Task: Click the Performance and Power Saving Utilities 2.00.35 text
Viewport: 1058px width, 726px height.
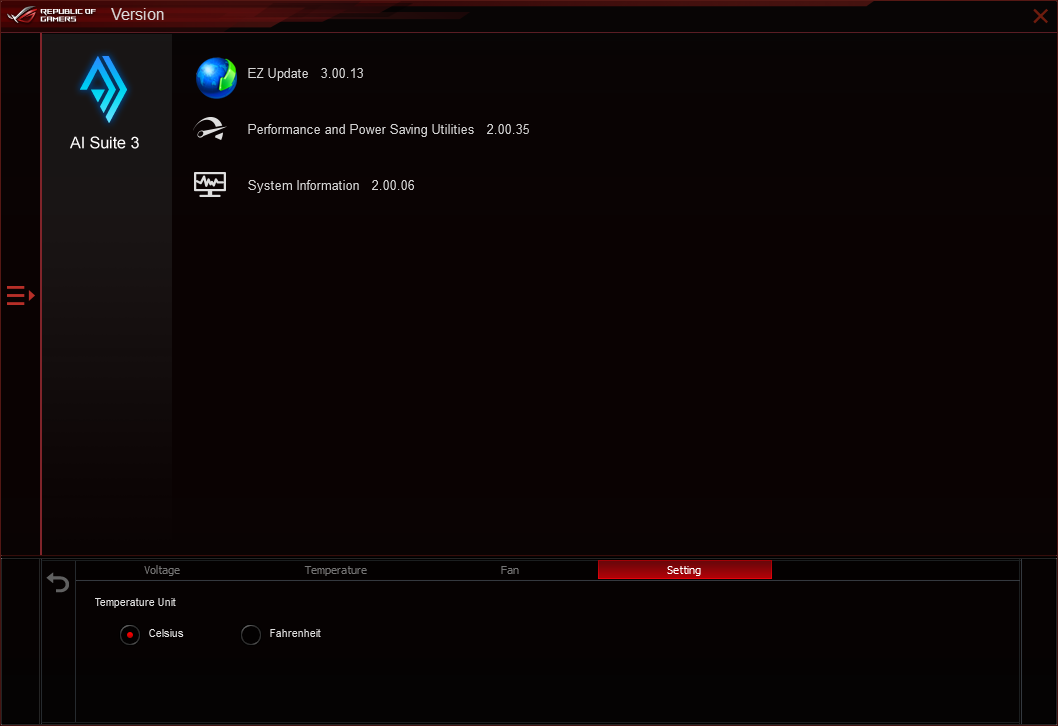Action: pos(389,130)
